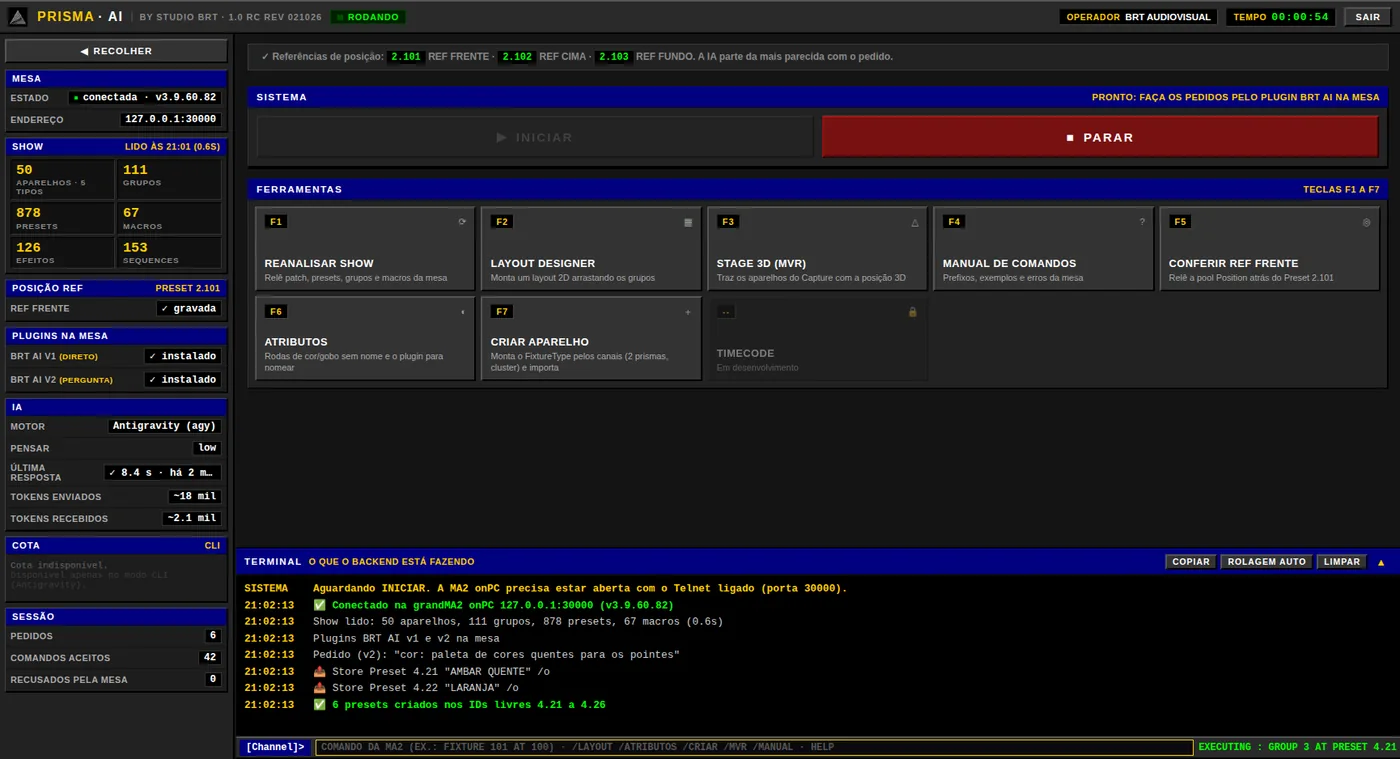The image size is (1400, 759).
Task: Open Manual de Comandos tool
Action: 1043,249
